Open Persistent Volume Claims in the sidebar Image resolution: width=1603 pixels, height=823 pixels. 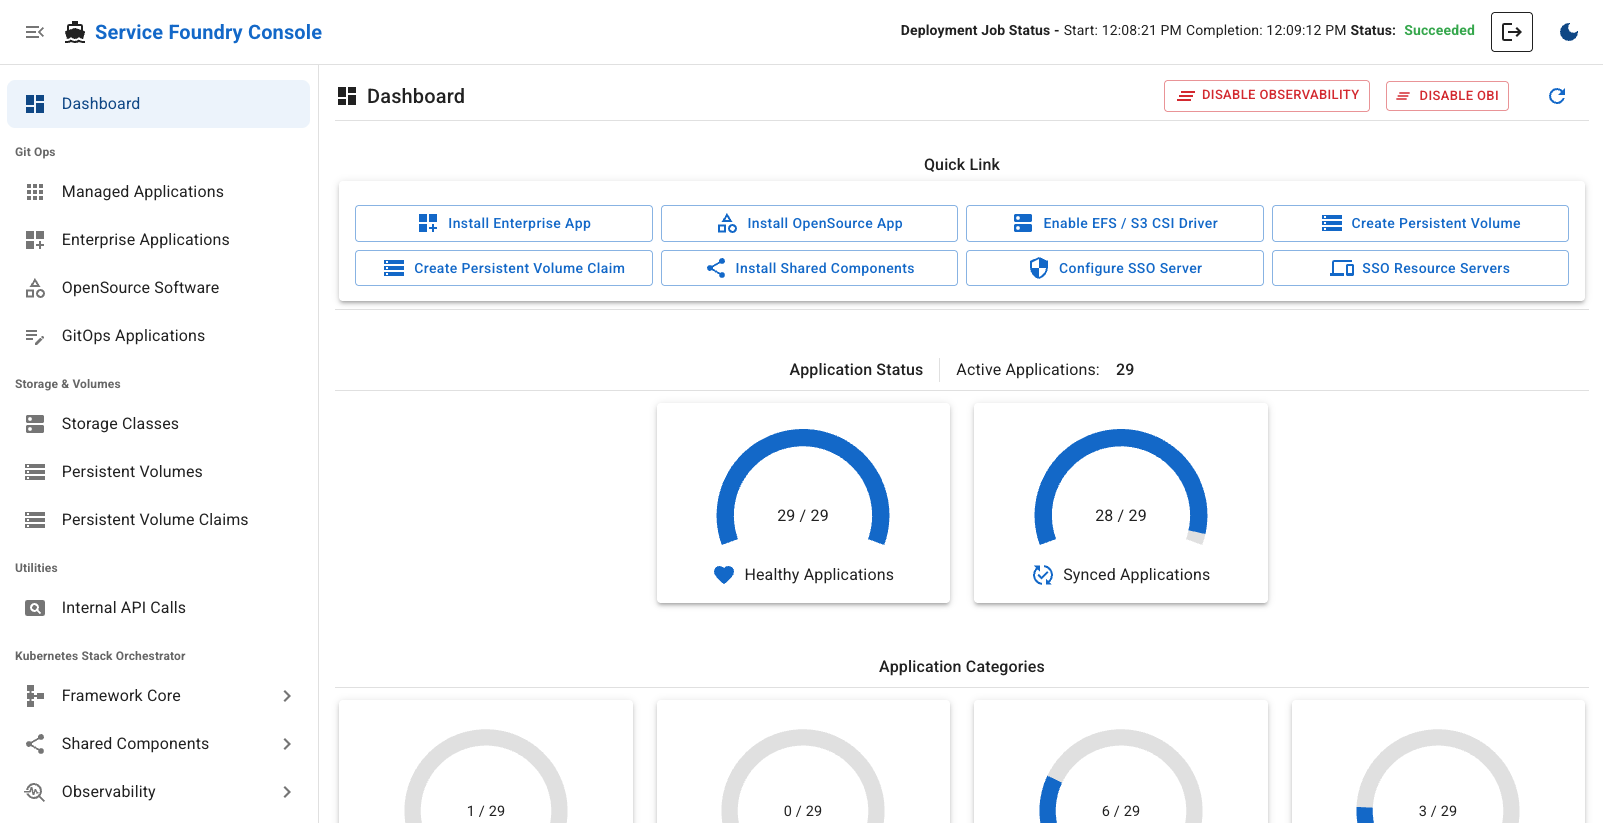coord(154,520)
